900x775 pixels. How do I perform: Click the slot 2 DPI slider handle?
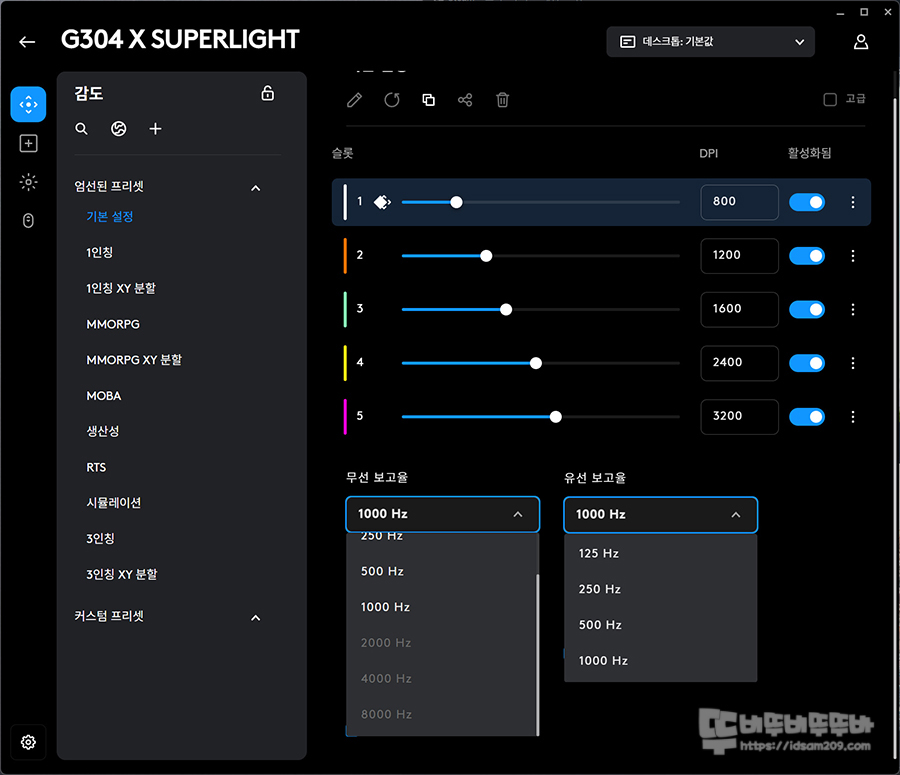point(486,255)
